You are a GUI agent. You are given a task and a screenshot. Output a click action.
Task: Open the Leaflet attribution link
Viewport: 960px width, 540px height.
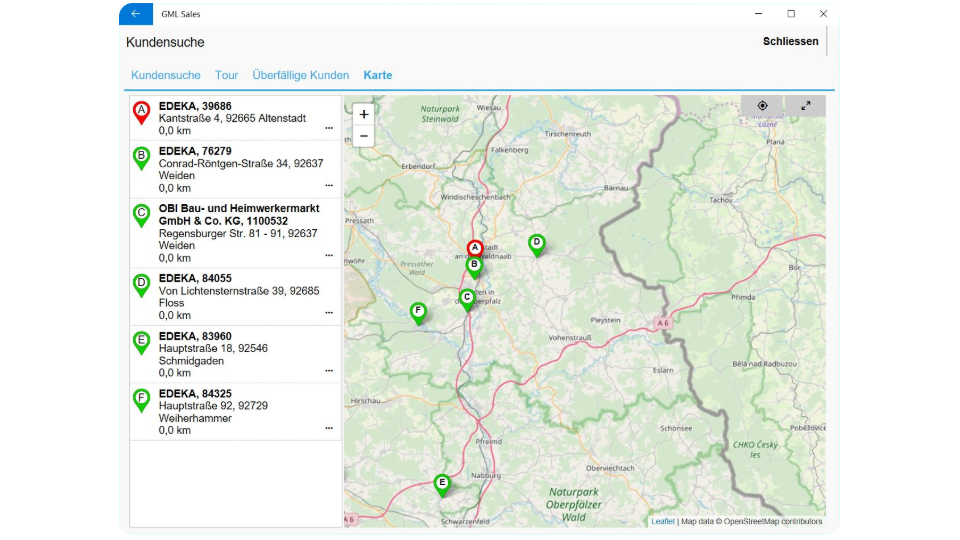tap(662, 522)
